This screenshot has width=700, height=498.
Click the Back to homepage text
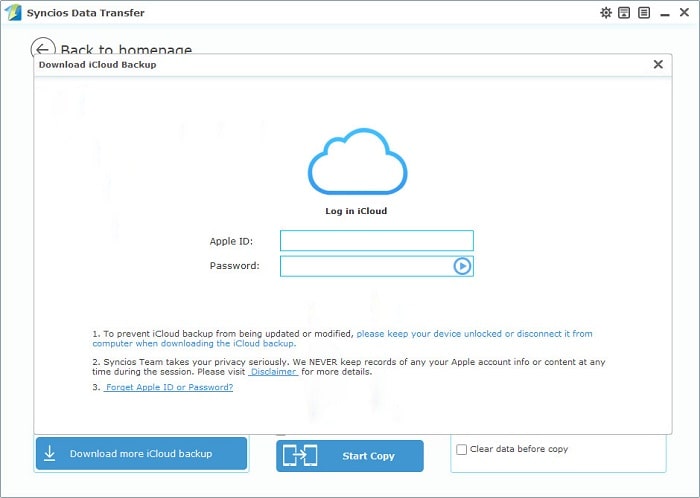(x=126, y=49)
